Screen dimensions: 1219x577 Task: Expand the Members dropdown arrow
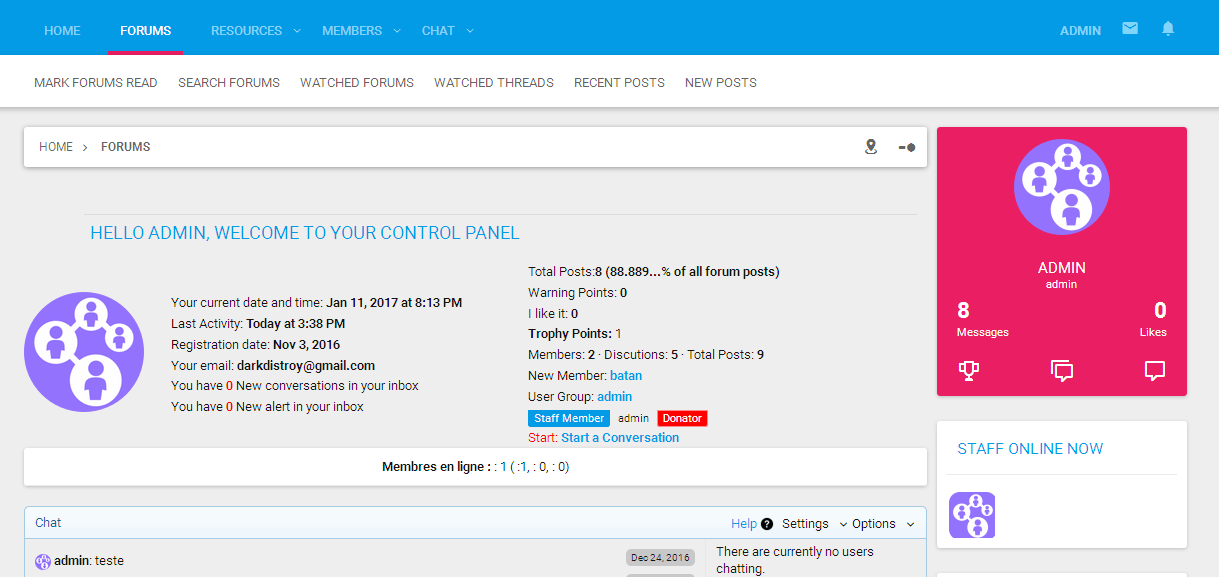tap(396, 31)
